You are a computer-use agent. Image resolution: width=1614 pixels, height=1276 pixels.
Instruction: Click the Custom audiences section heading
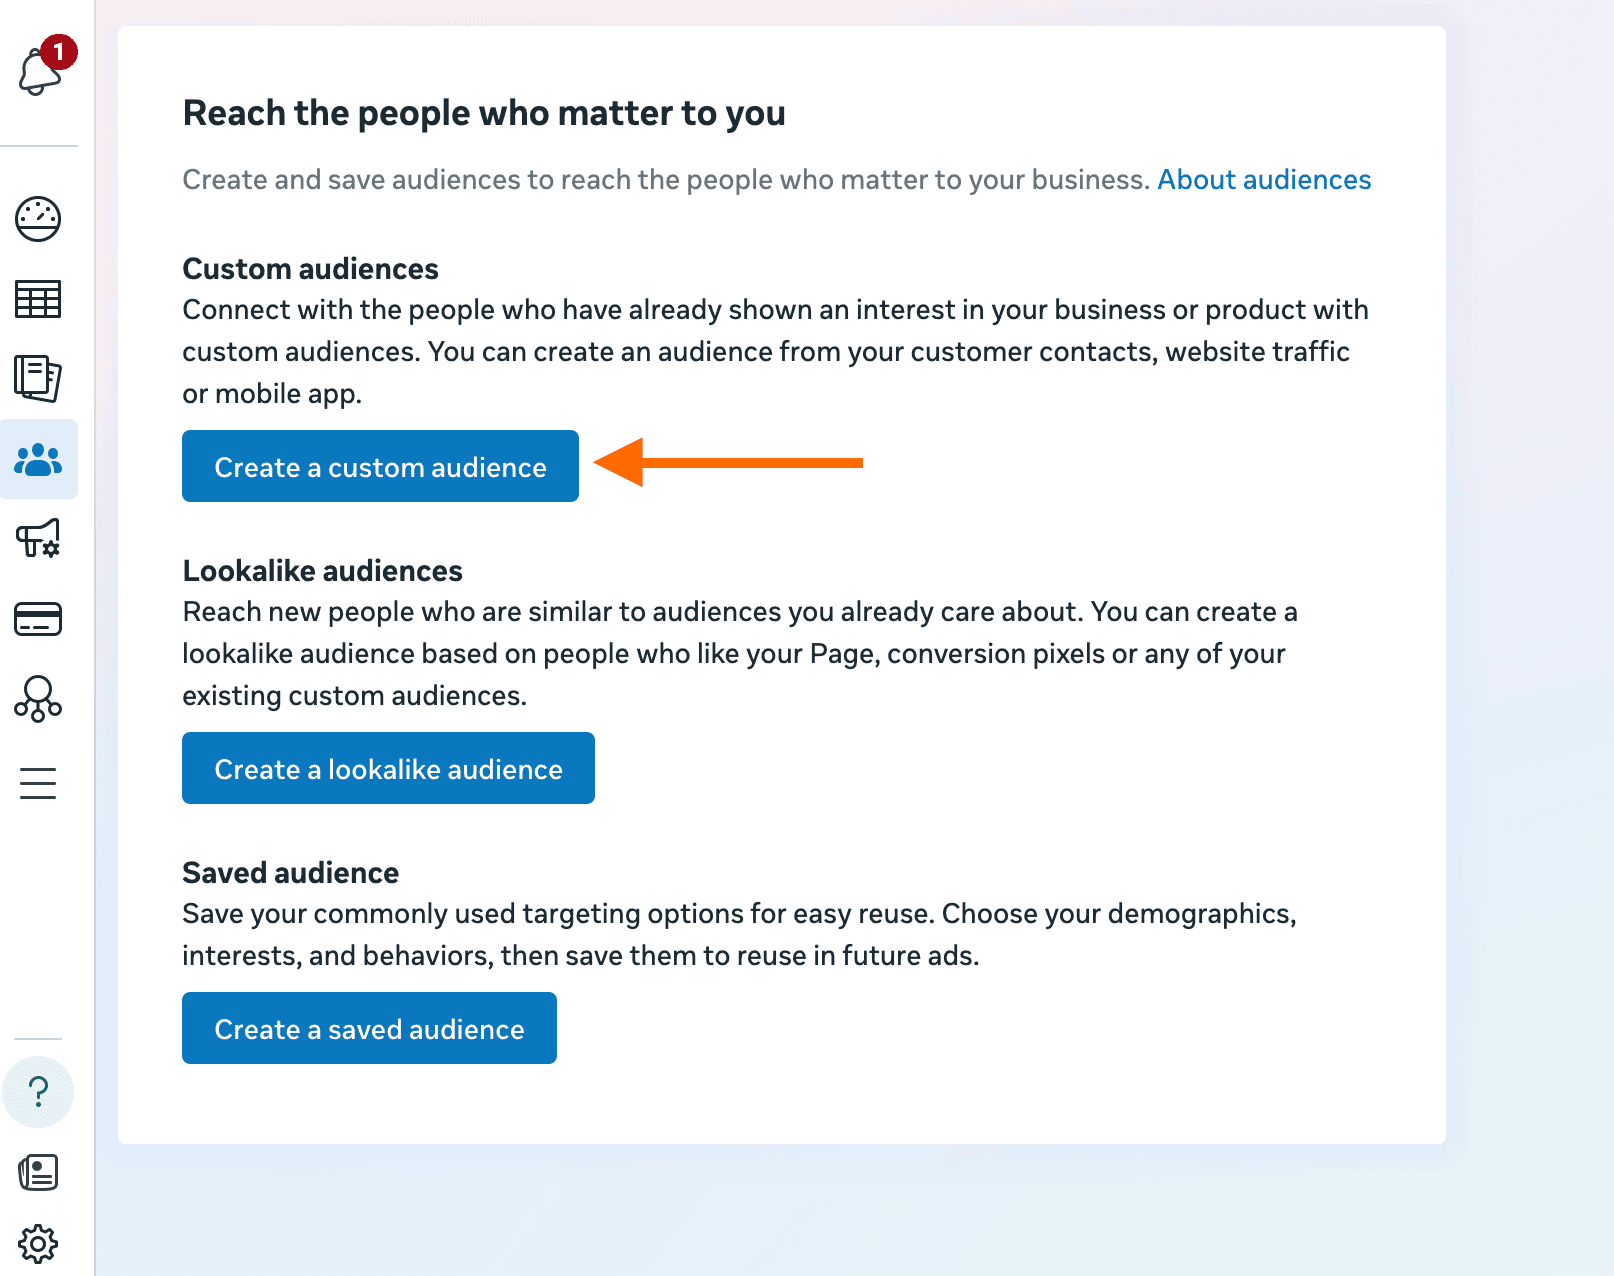[310, 268]
